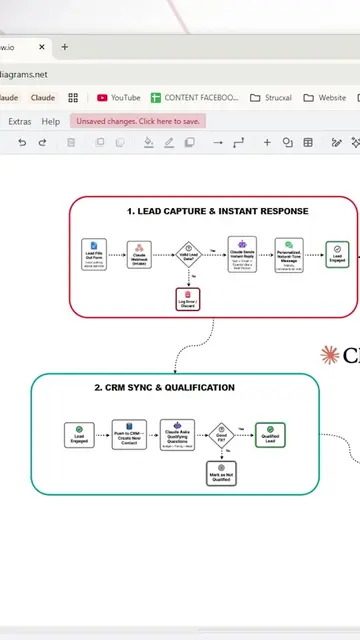
Task: Open the line color pencil tool
Action: pyautogui.click(x=169, y=142)
